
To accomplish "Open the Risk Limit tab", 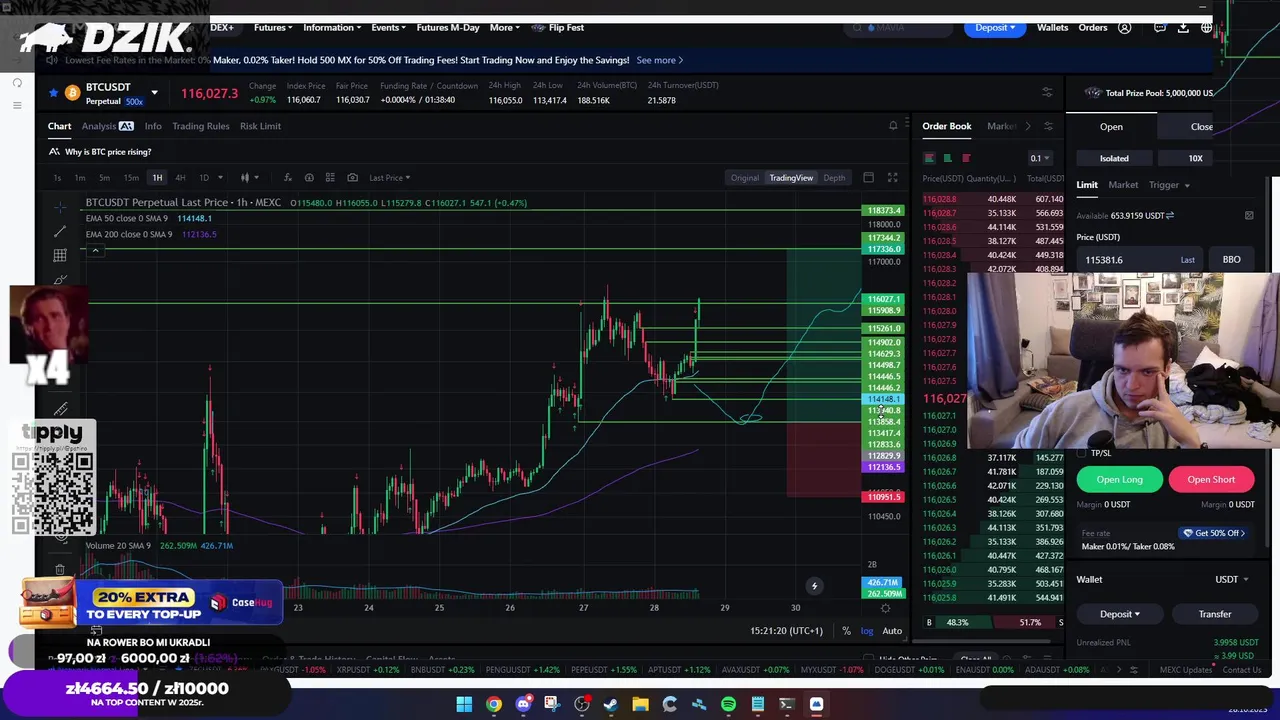I will 260,126.
